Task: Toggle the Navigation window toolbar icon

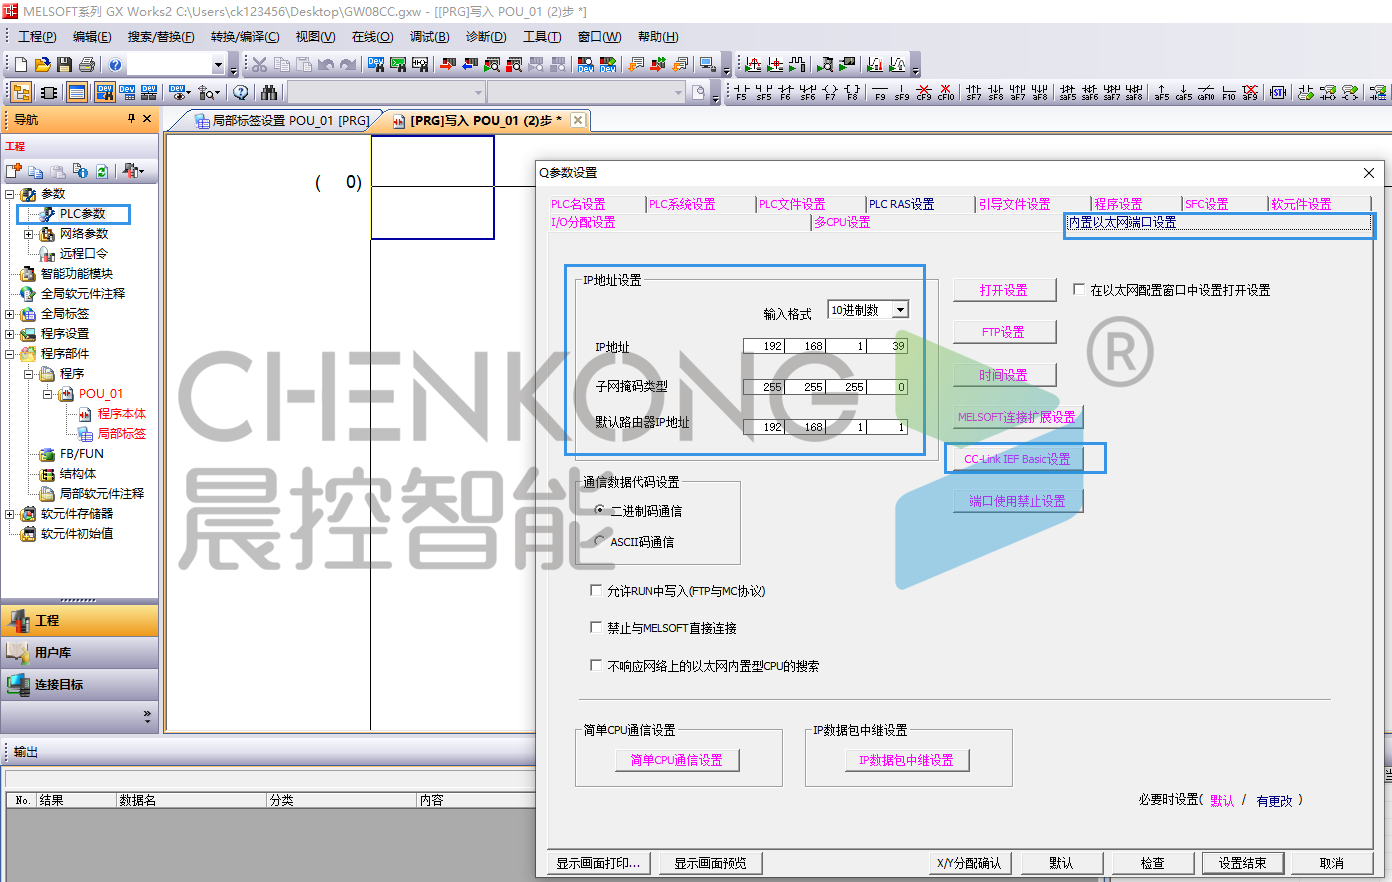Action: tap(21, 93)
